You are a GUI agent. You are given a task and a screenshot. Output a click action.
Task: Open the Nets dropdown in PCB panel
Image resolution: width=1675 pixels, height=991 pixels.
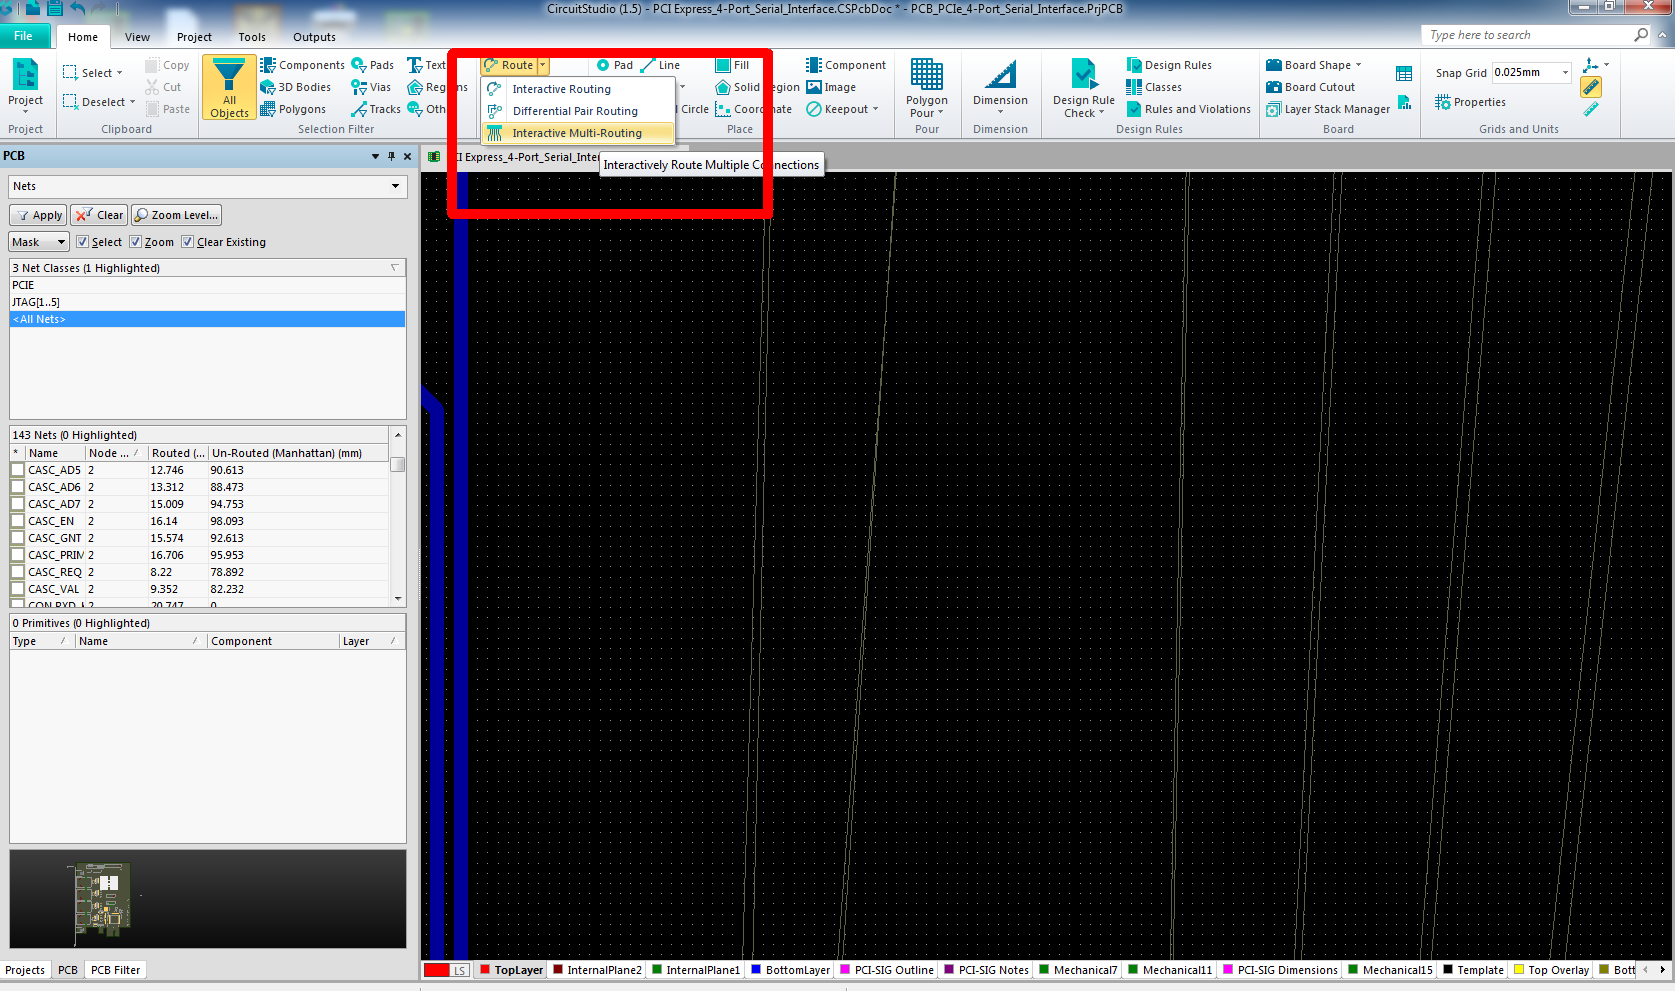pos(395,186)
